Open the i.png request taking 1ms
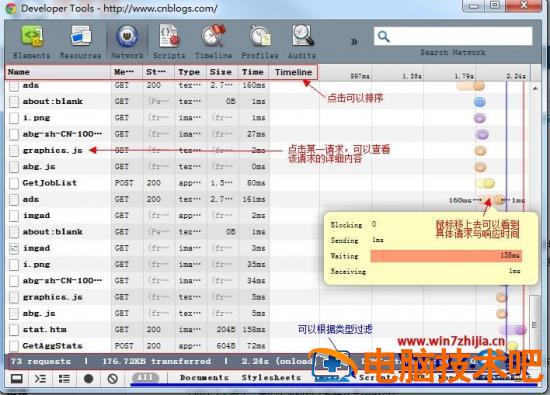 [x=36, y=118]
